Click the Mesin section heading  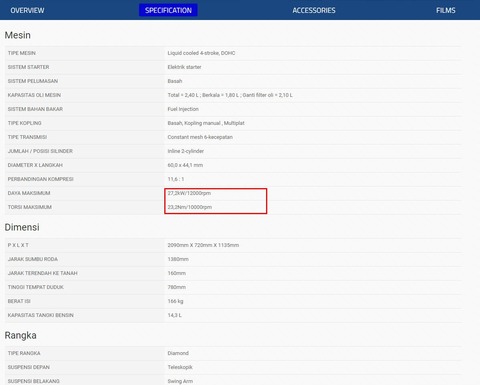[x=18, y=35]
